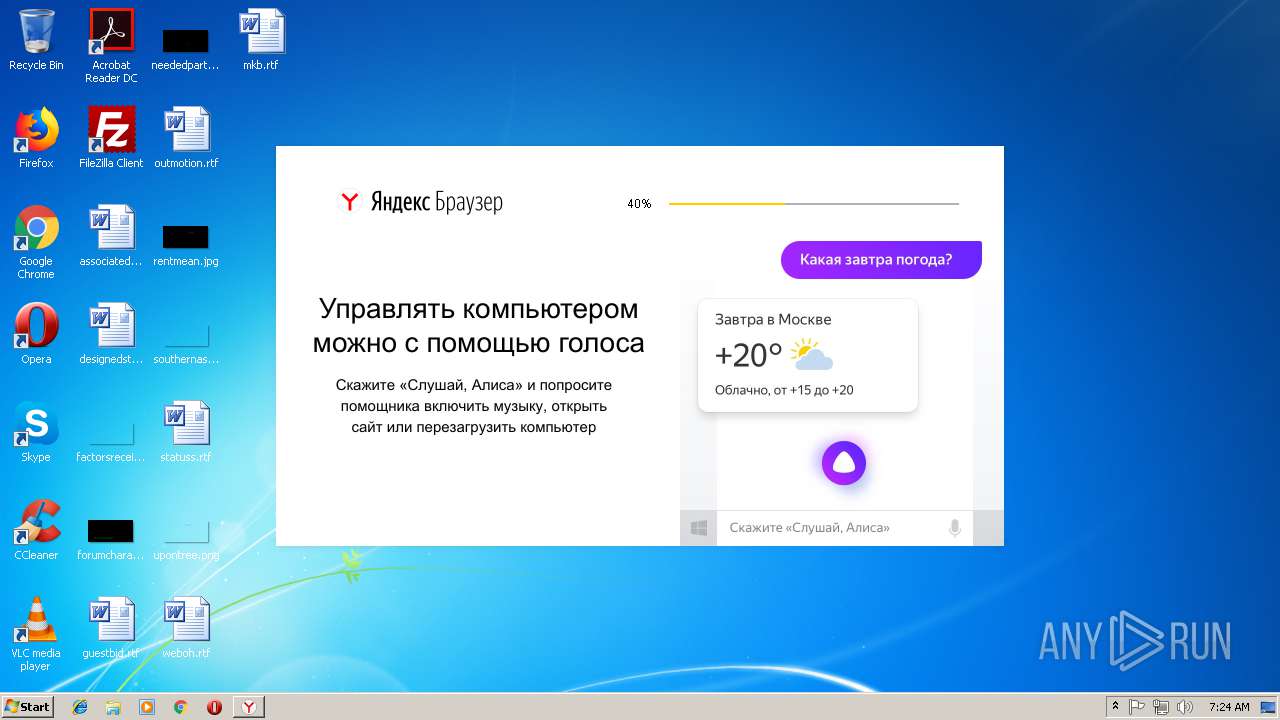Click the Opera icon in the taskbar

click(x=214, y=707)
